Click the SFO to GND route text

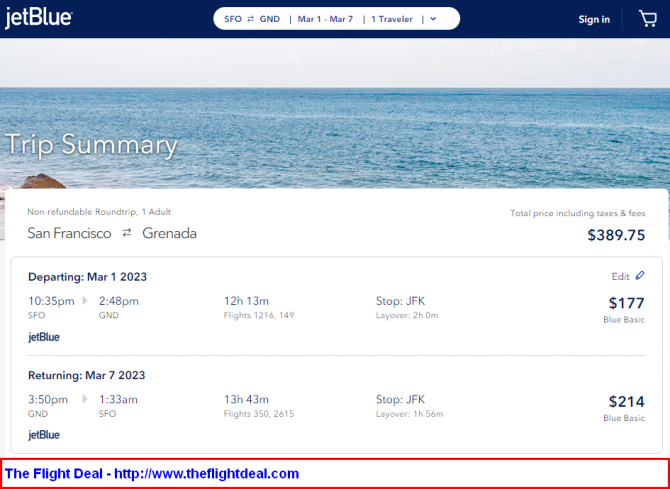point(252,19)
